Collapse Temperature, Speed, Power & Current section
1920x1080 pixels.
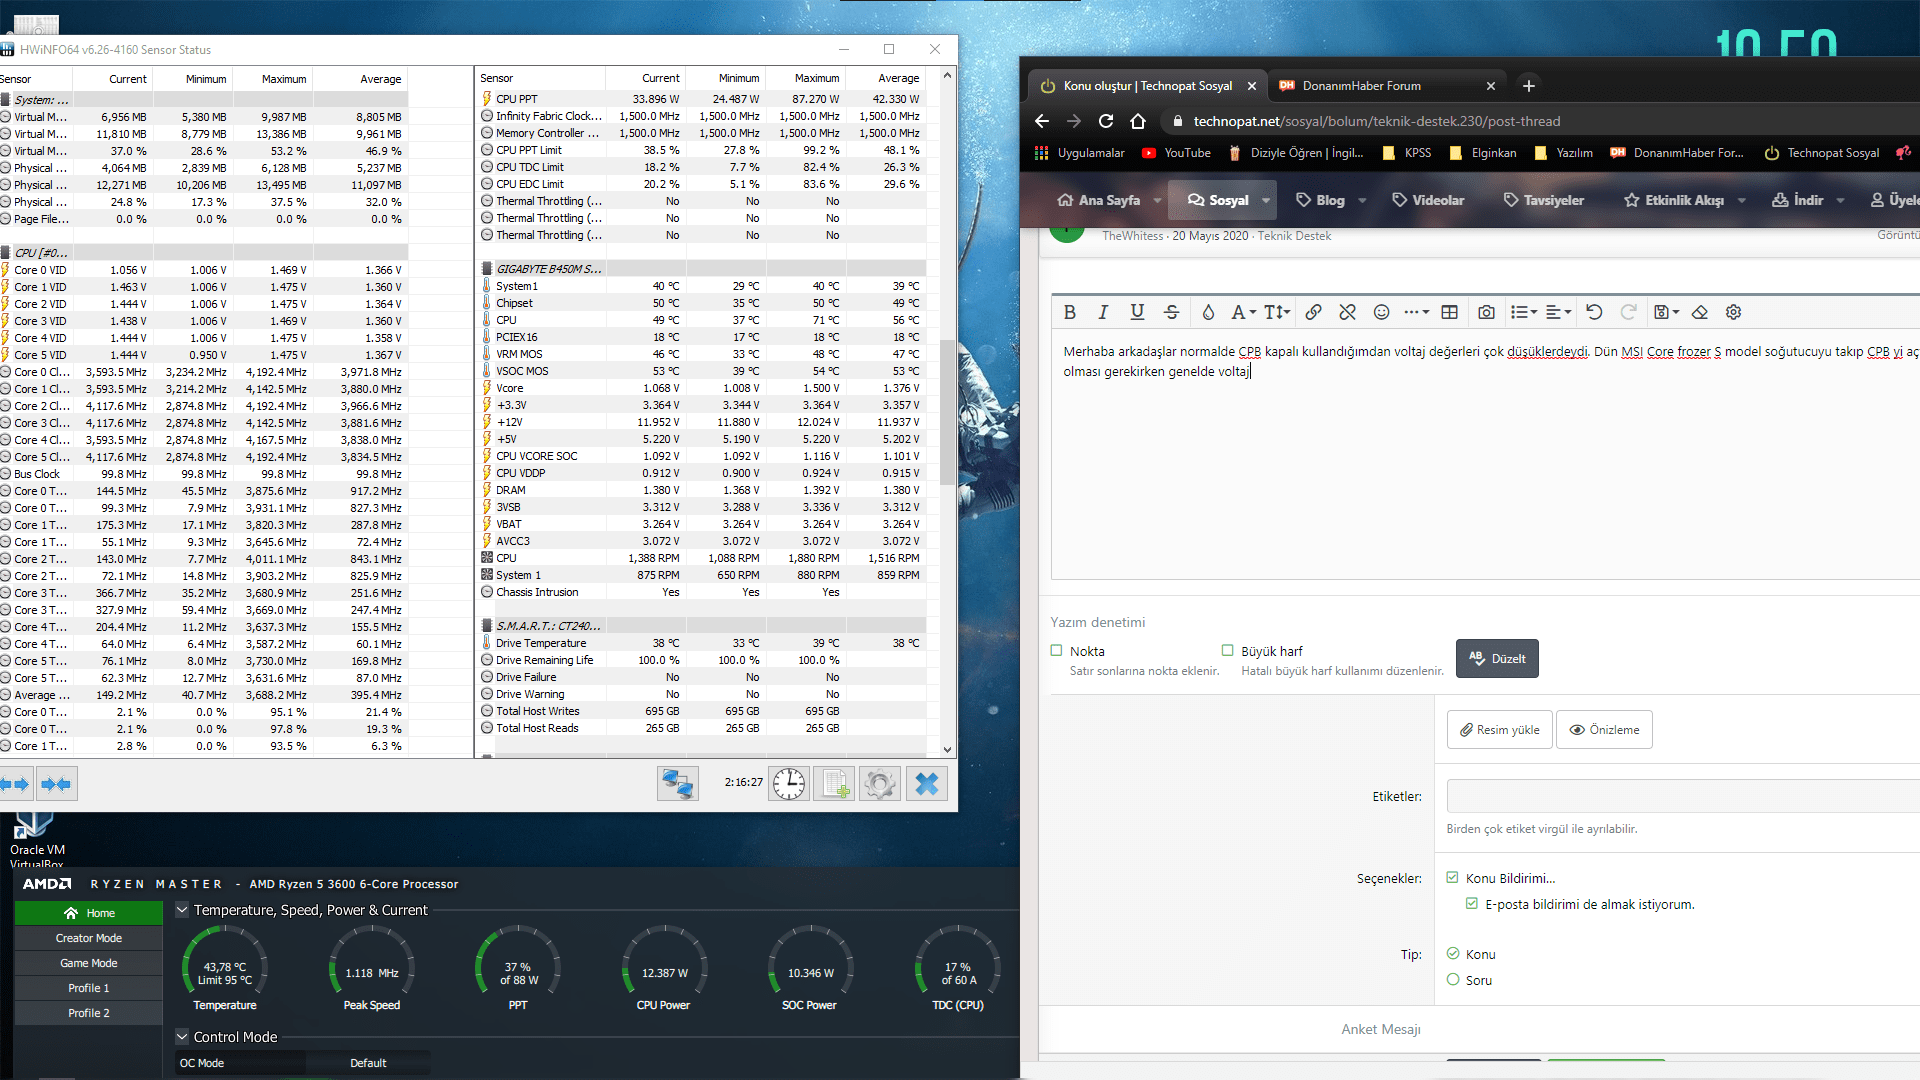[x=182, y=910]
